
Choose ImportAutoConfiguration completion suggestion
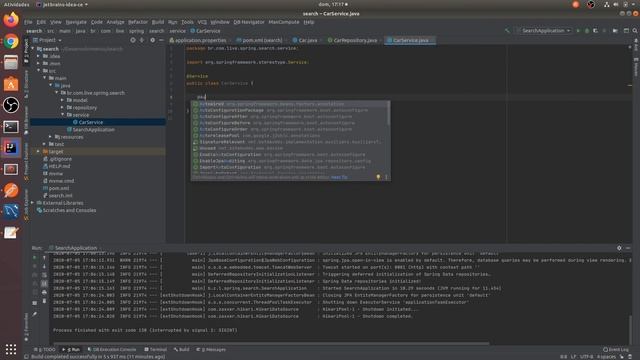click(290, 167)
